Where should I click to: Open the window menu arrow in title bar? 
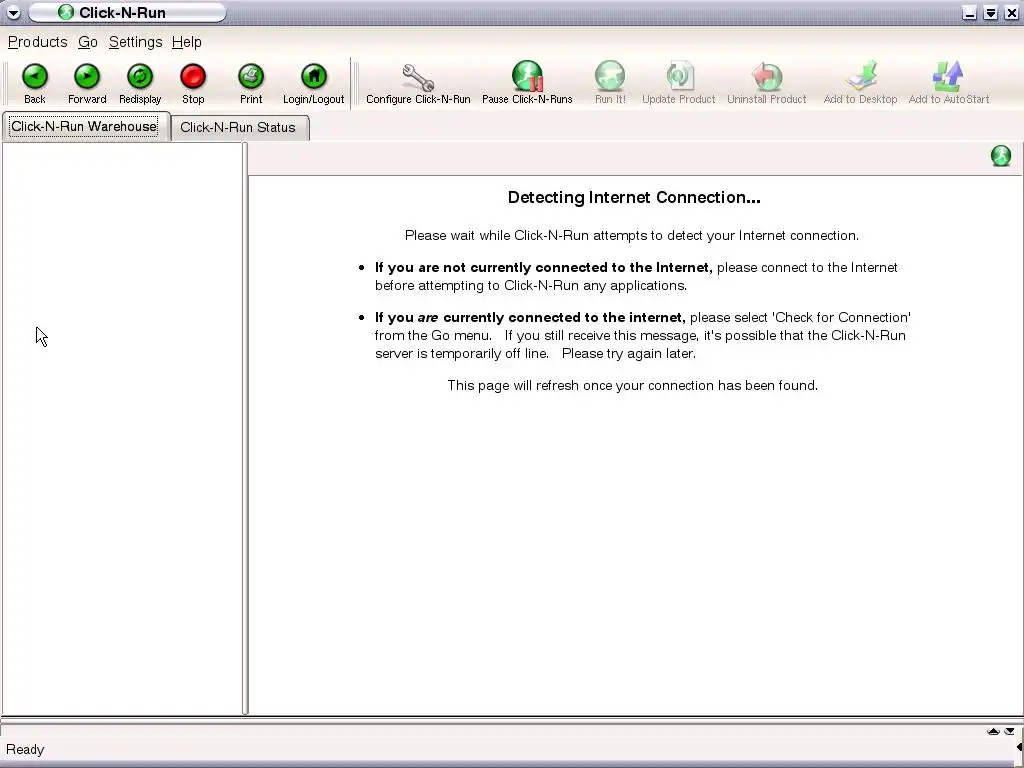(x=13, y=12)
